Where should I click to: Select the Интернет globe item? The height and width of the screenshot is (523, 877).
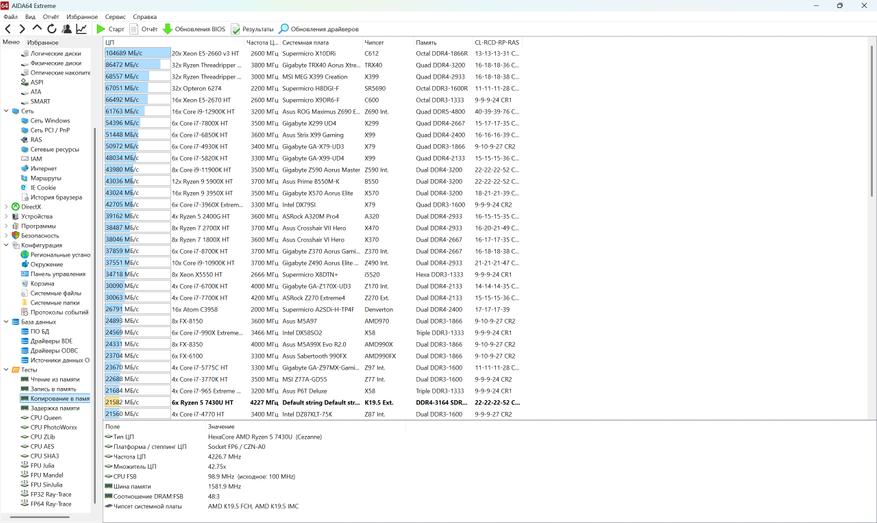[39, 168]
